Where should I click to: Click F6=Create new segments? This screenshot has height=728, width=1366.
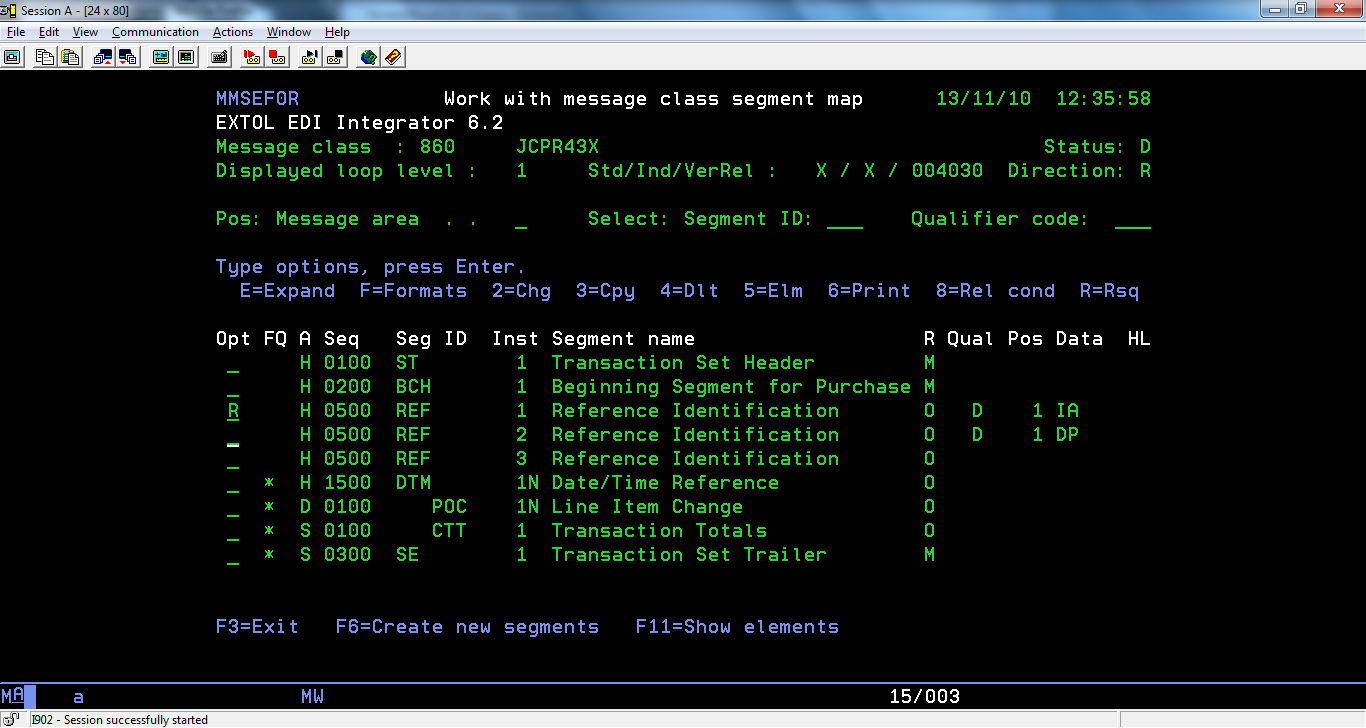[x=467, y=627]
